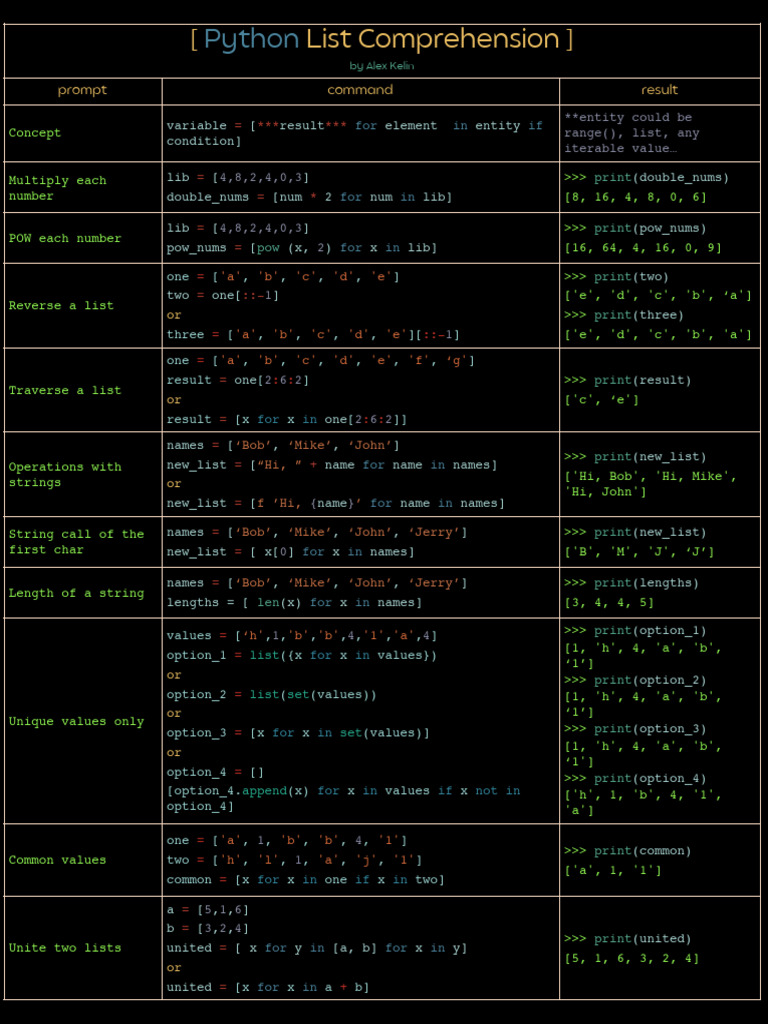The width and height of the screenshot is (768, 1024).
Task: Select the Reverse a list label
Action: [61, 306]
